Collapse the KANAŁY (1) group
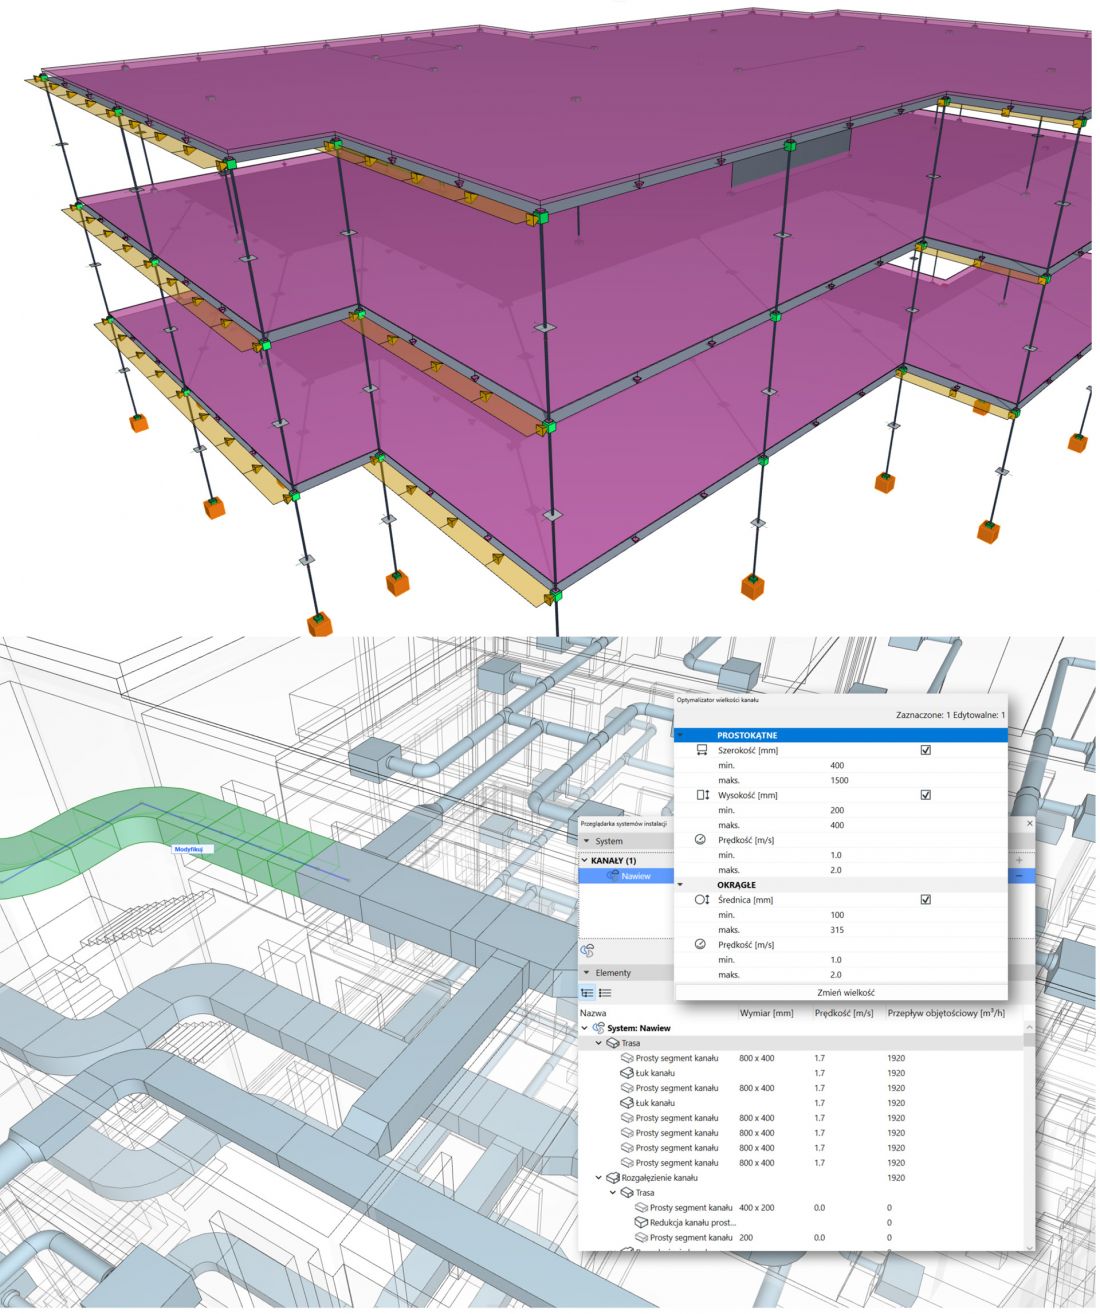The width and height of the screenshot is (1100, 1314). point(585,862)
